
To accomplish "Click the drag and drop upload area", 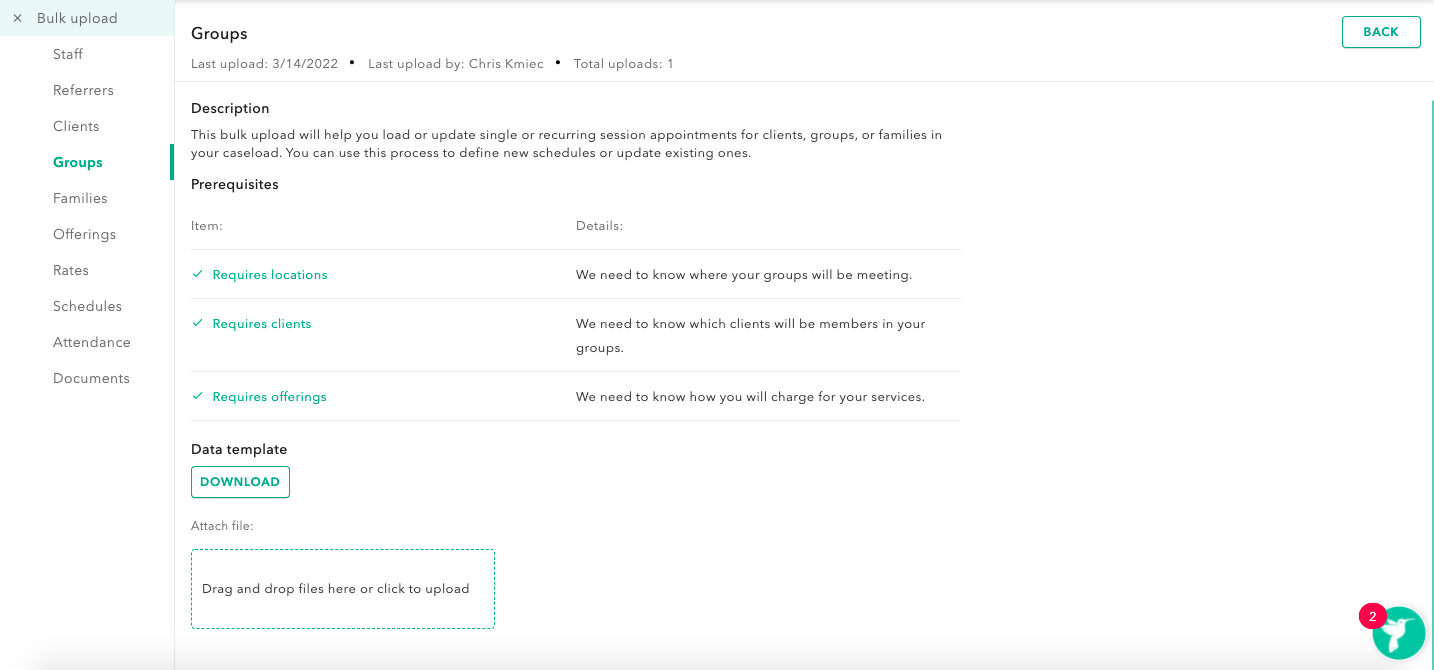I will pos(343,589).
